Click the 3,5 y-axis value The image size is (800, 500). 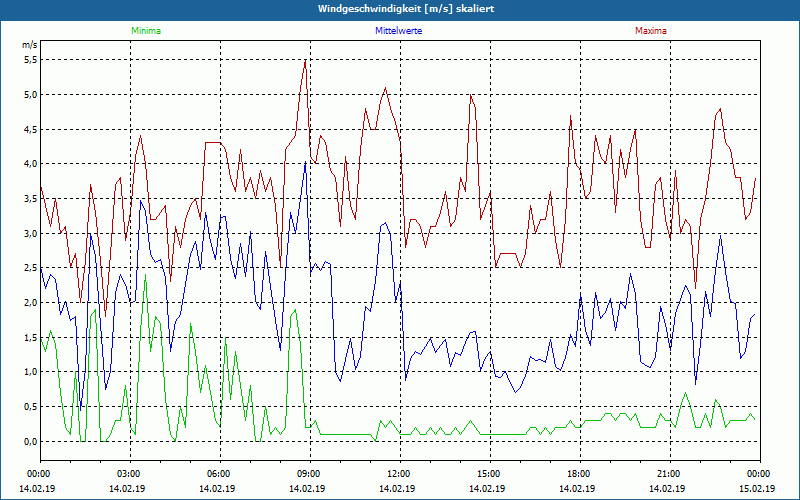click(x=31, y=198)
